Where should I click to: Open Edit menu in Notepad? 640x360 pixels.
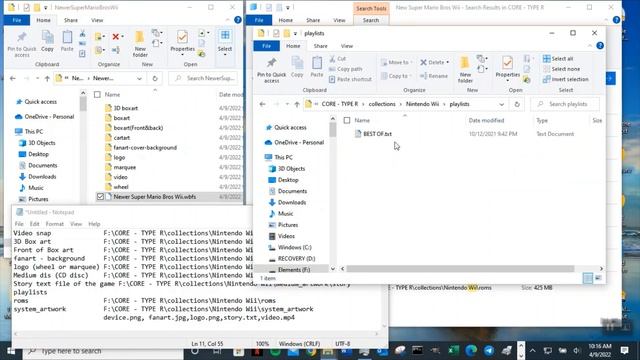(x=35, y=224)
